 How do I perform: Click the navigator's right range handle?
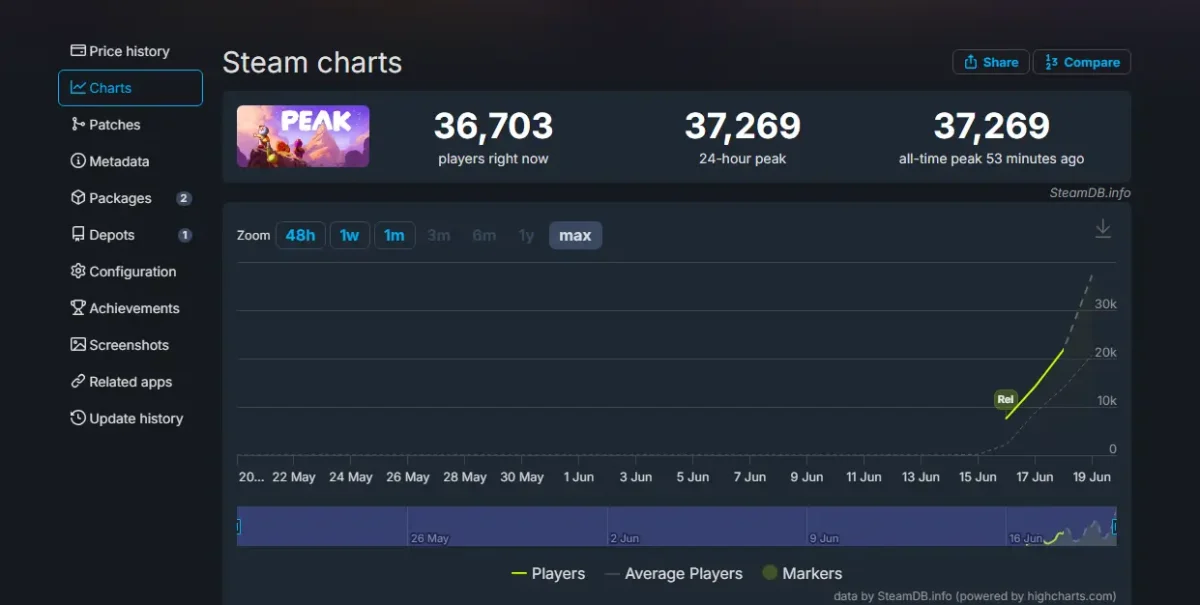click(1115, 526)
